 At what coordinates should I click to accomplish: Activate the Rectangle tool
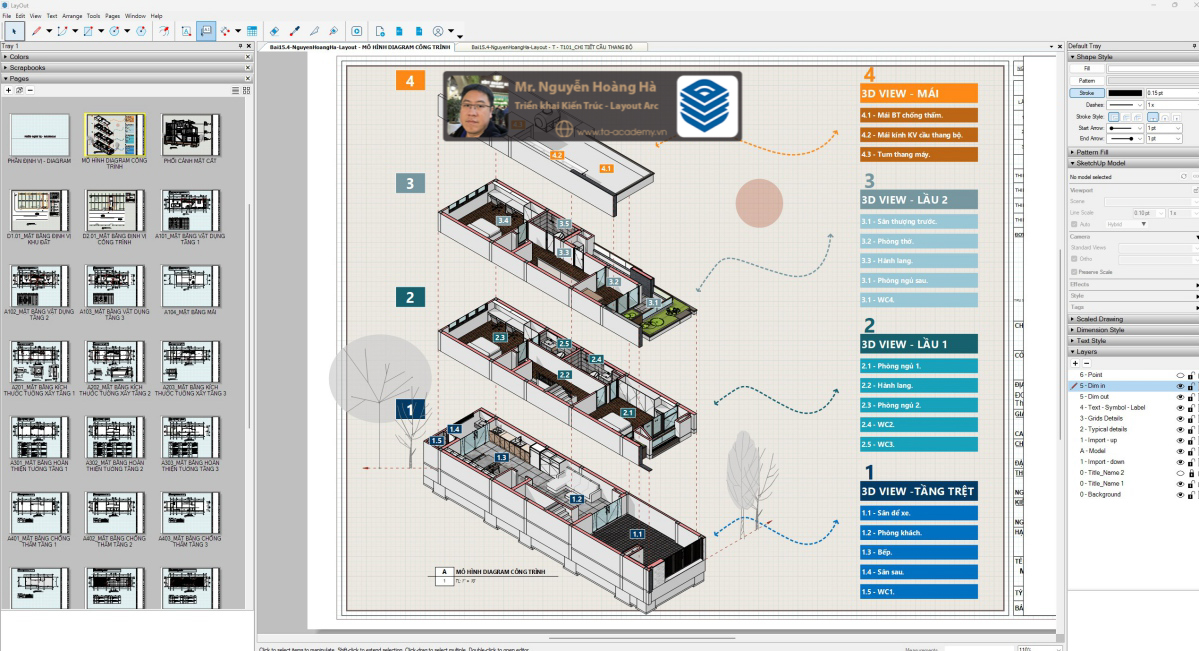(x=86, y=32)
